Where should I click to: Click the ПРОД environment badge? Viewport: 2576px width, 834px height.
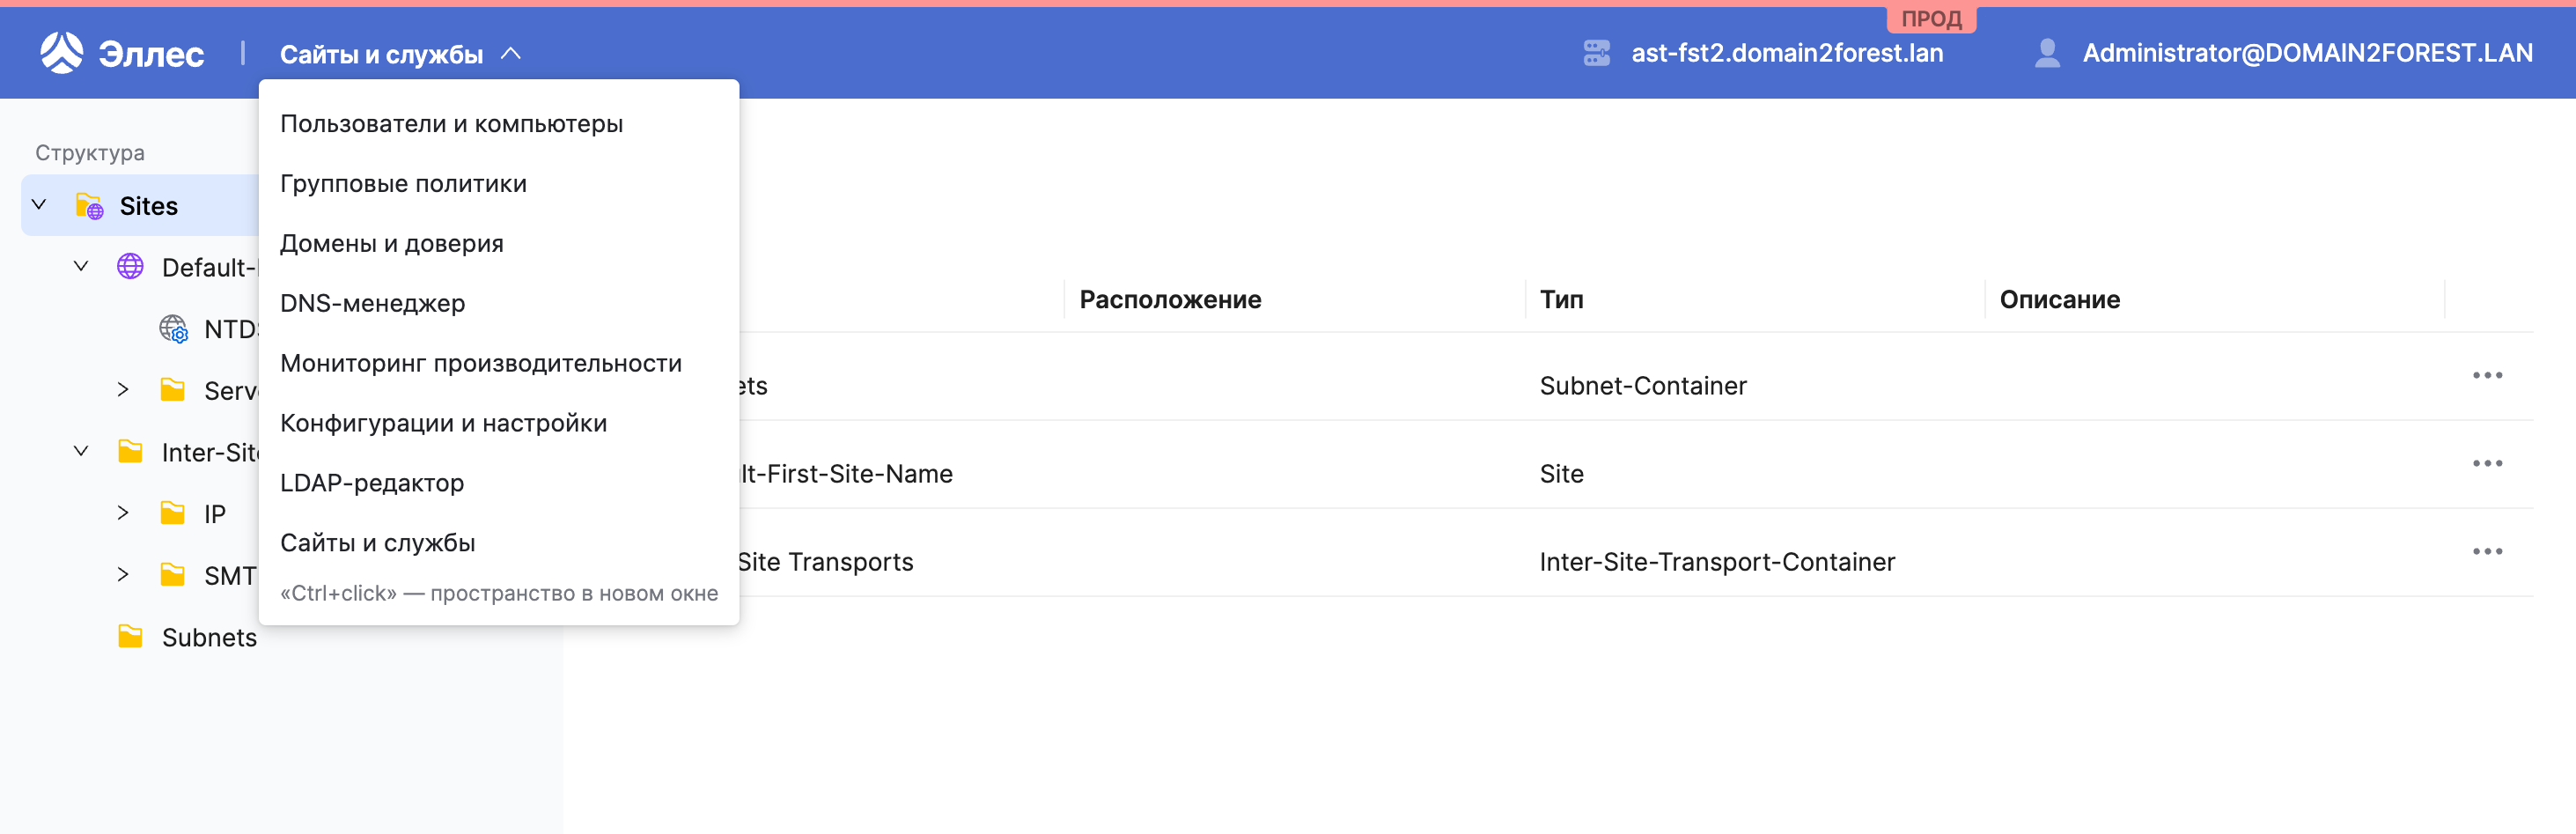click(x=1931, y=19)
